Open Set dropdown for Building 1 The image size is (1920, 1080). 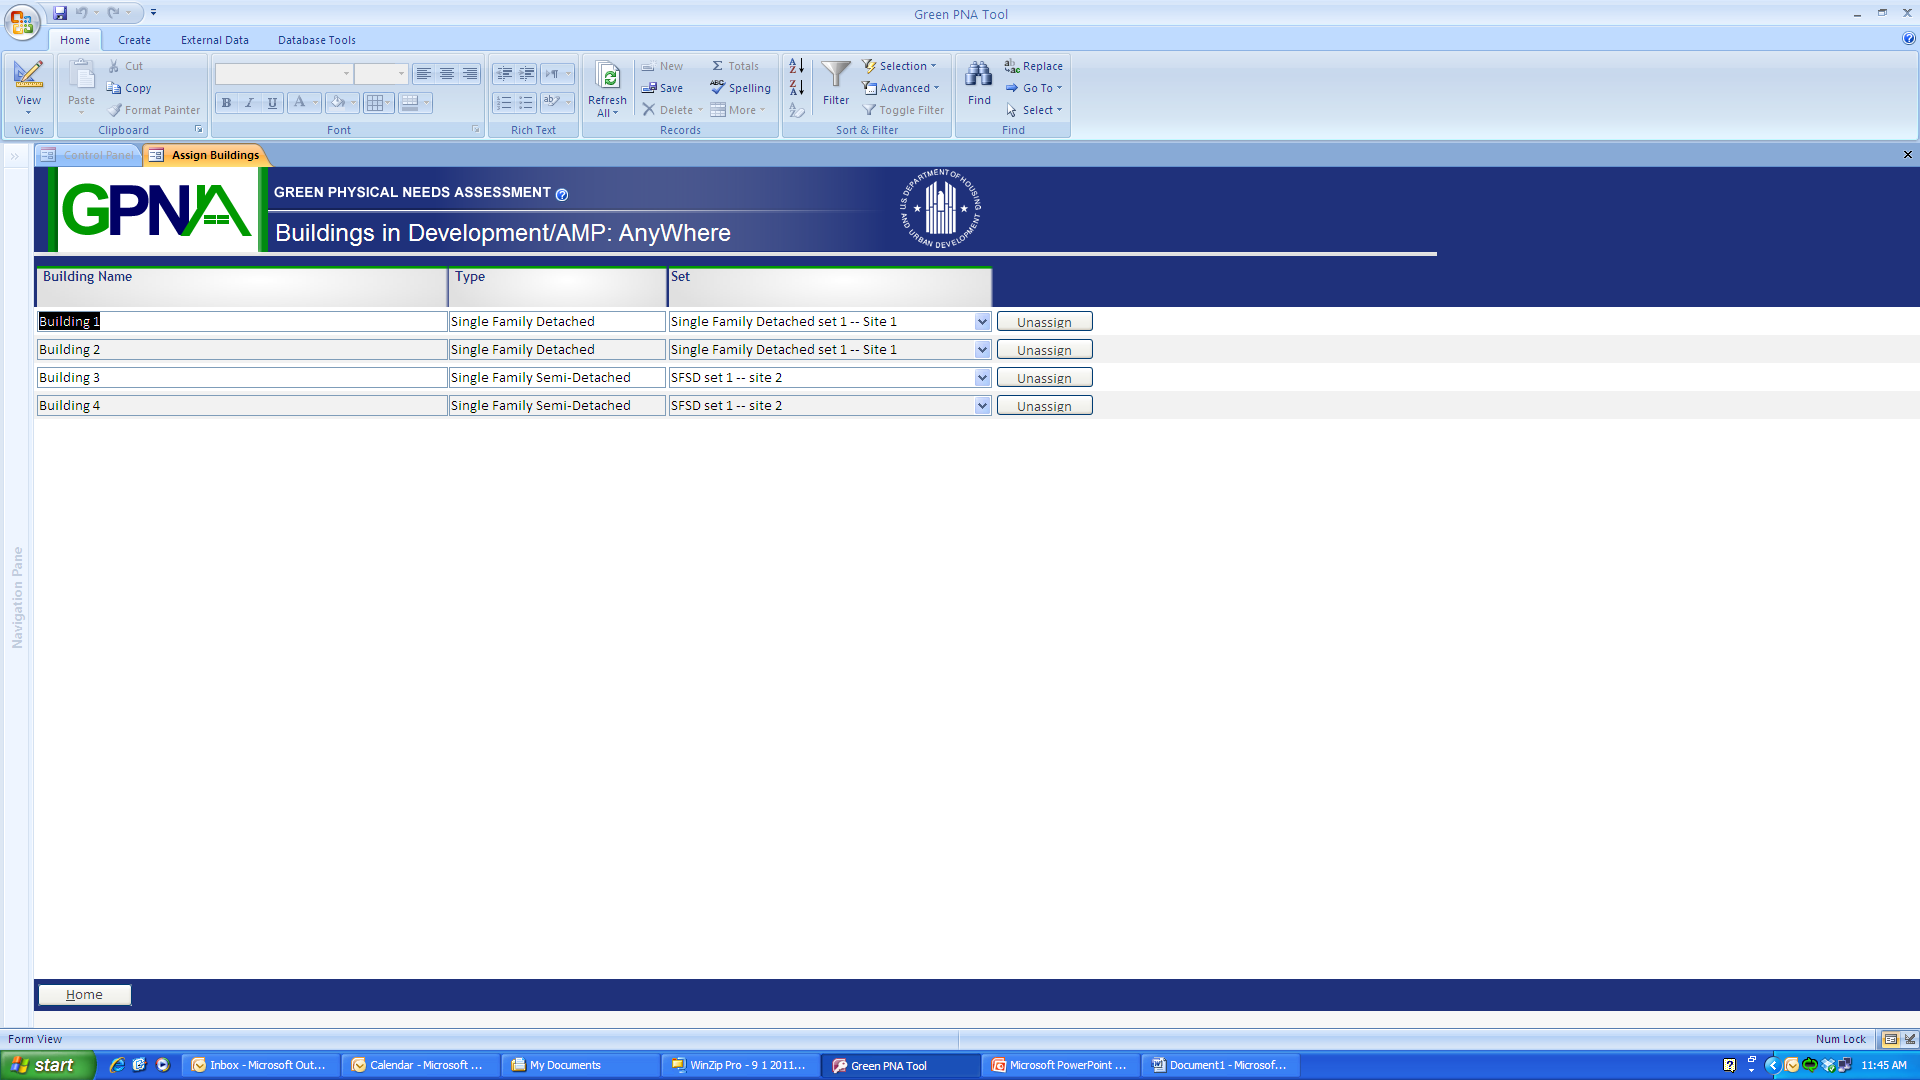982,322
